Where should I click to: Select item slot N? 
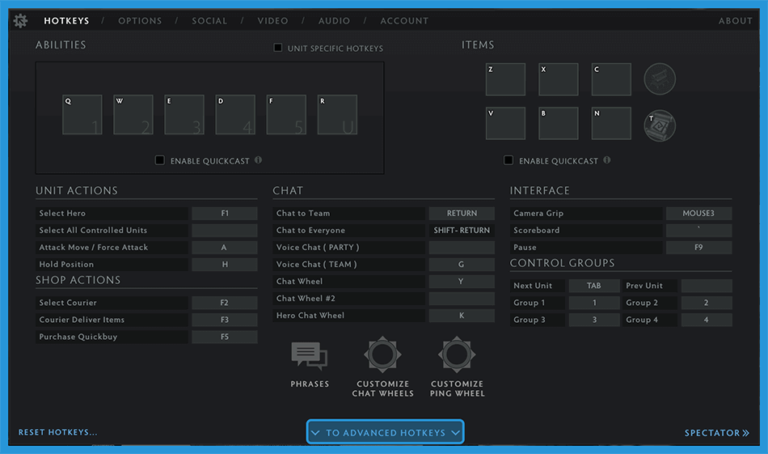tap(611, 123)
